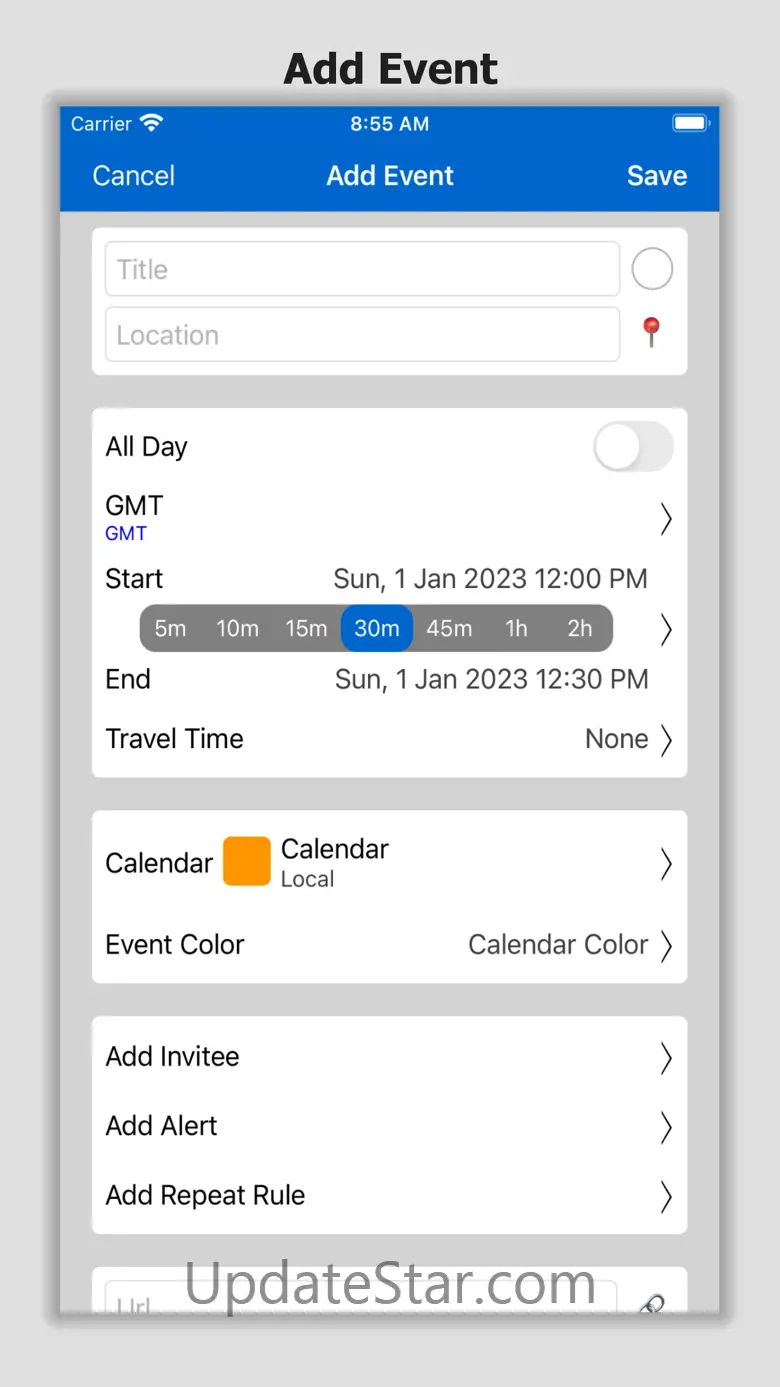Expand Event Color selection
The width and height of the screenshot is (780, 1387).
coord(570,945)
